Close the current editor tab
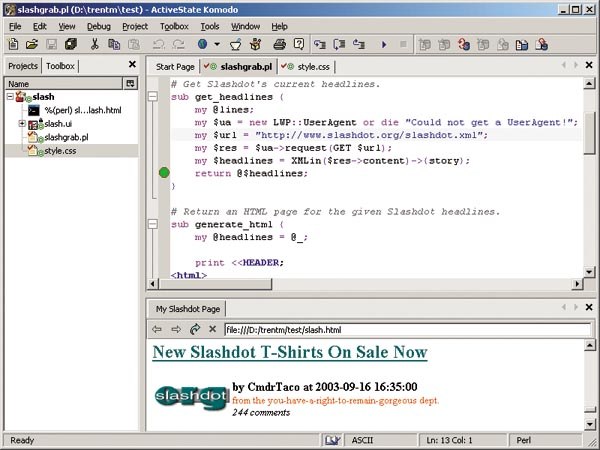Viewport: 600px width, 450px height. (x=589, y=65)
